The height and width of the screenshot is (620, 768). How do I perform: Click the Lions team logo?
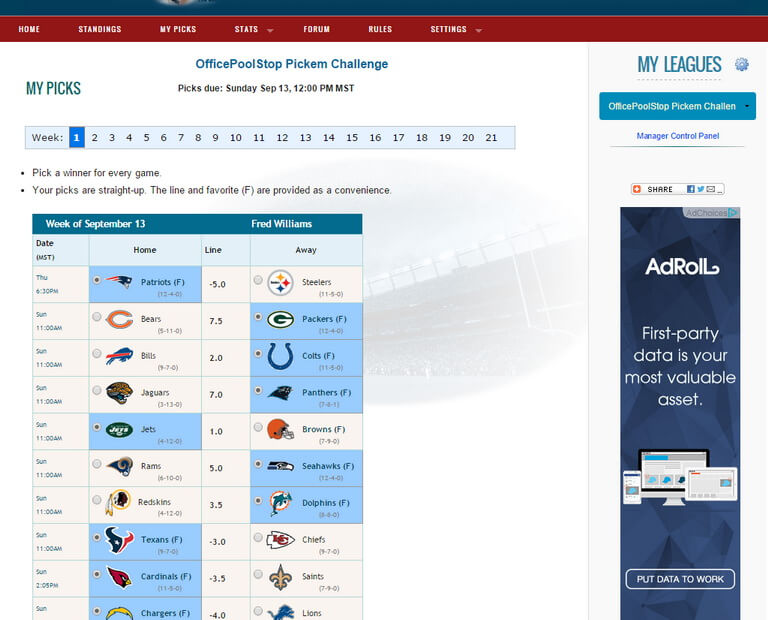(x=280, y=613)
